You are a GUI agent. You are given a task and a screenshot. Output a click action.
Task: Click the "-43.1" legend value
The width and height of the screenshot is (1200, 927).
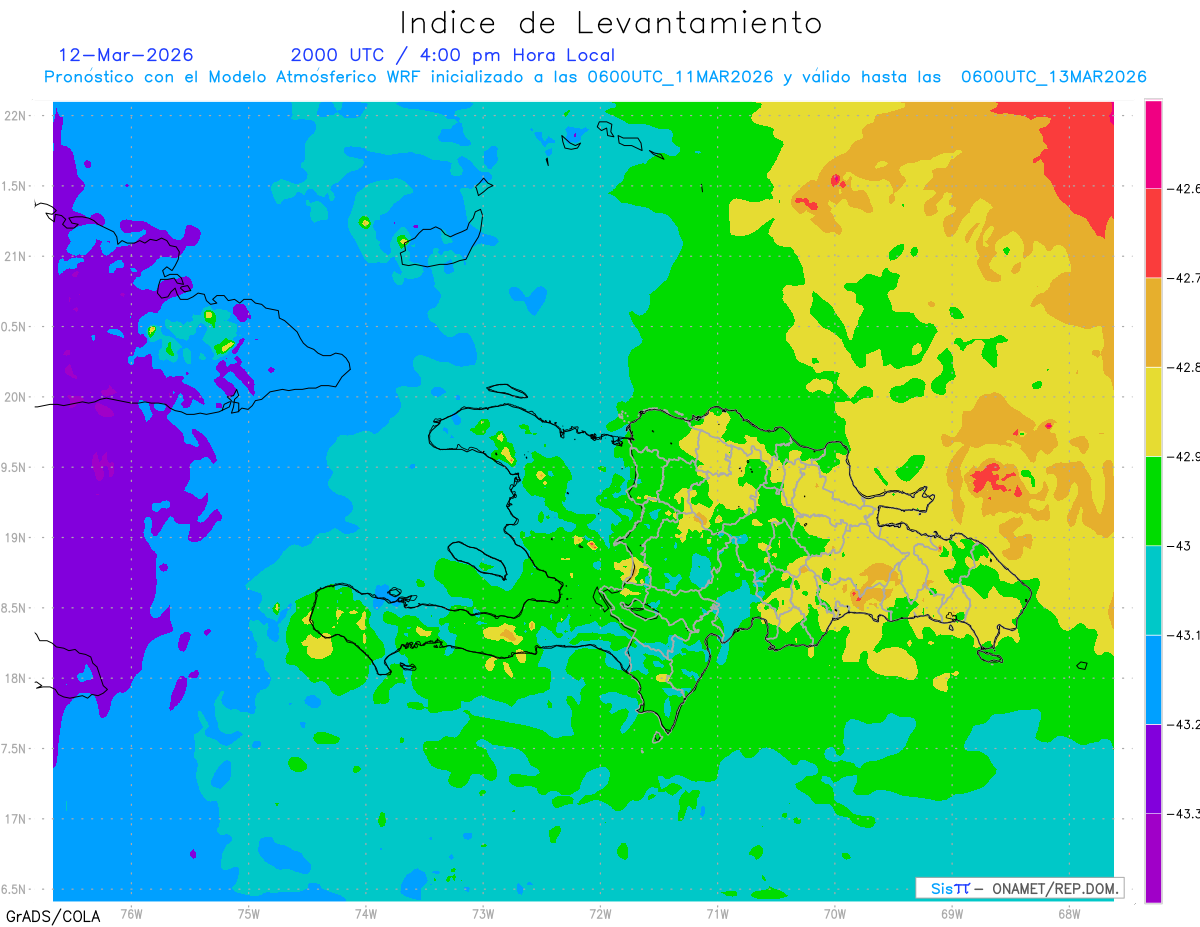(x=1184, y=635)
